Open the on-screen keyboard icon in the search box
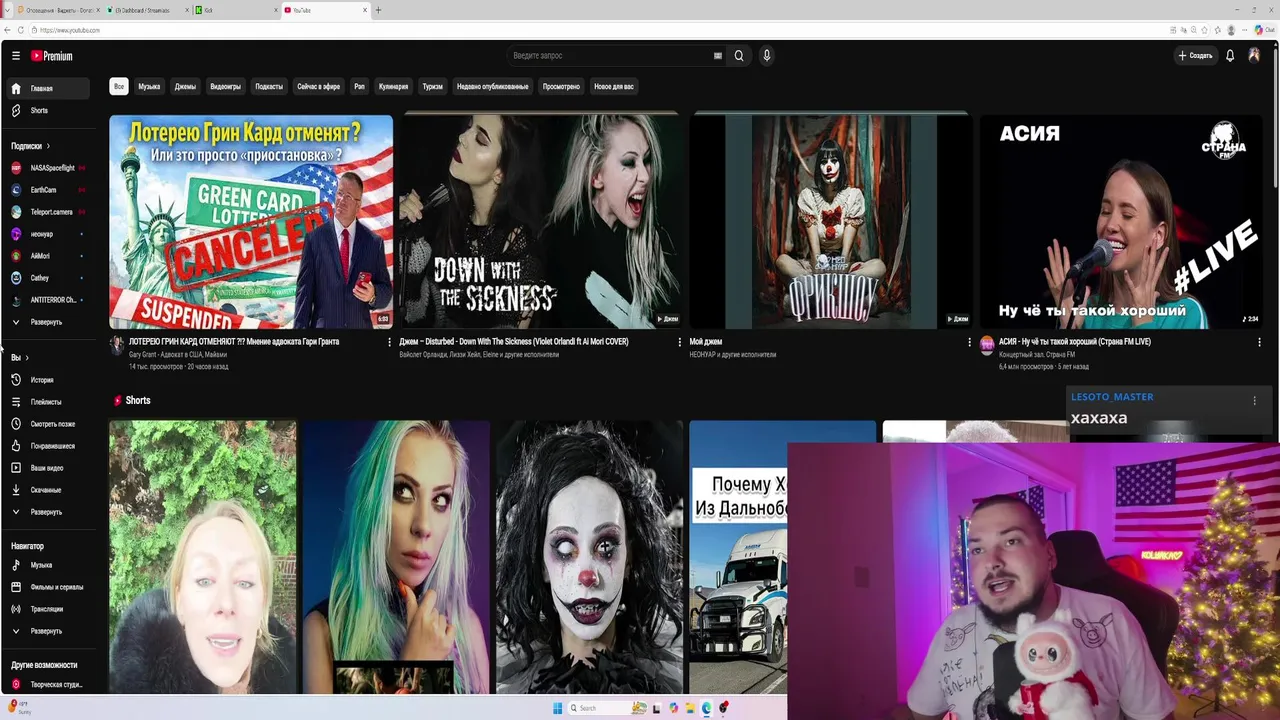 point(717,56)
